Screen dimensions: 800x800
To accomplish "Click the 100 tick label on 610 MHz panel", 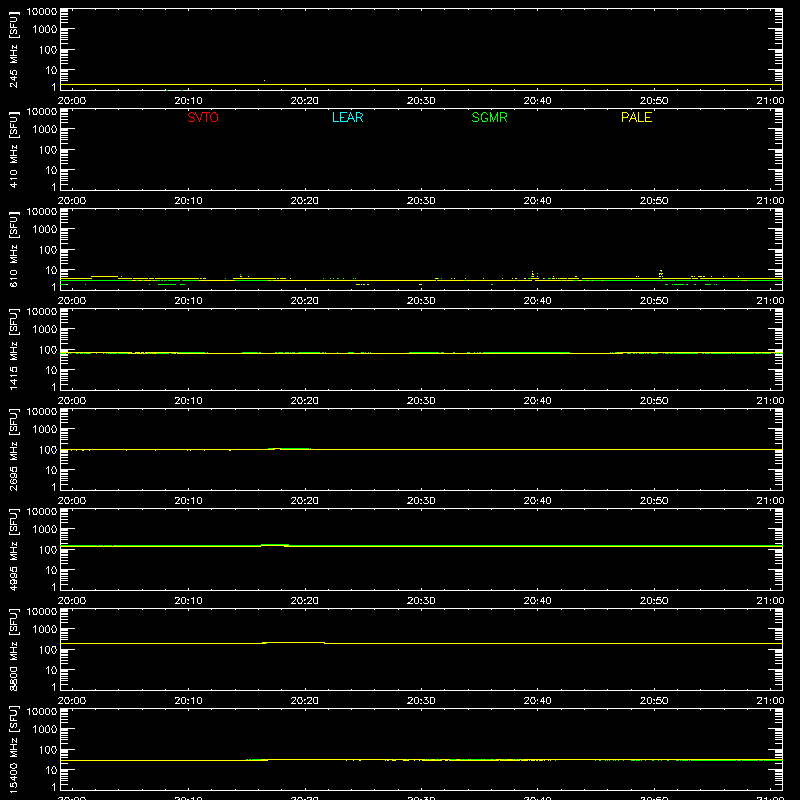I will click(x=48, y=250).
